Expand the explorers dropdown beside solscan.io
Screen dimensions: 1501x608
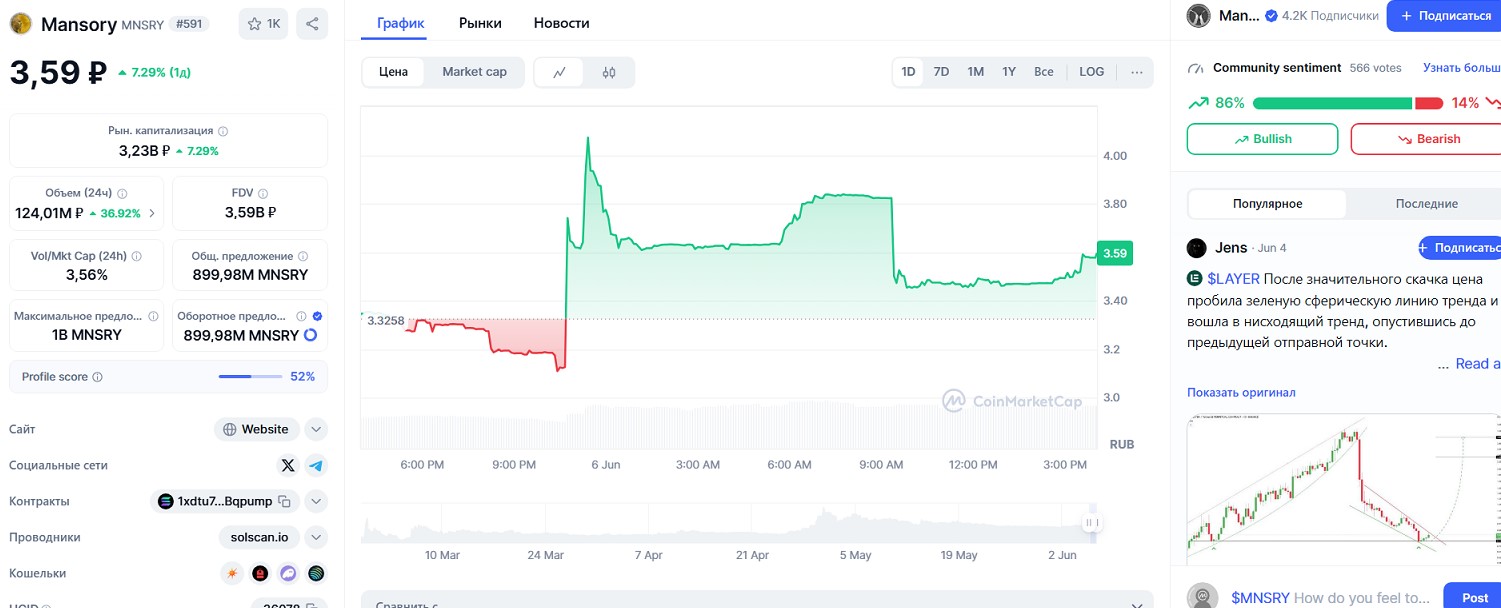pos(316,537)
